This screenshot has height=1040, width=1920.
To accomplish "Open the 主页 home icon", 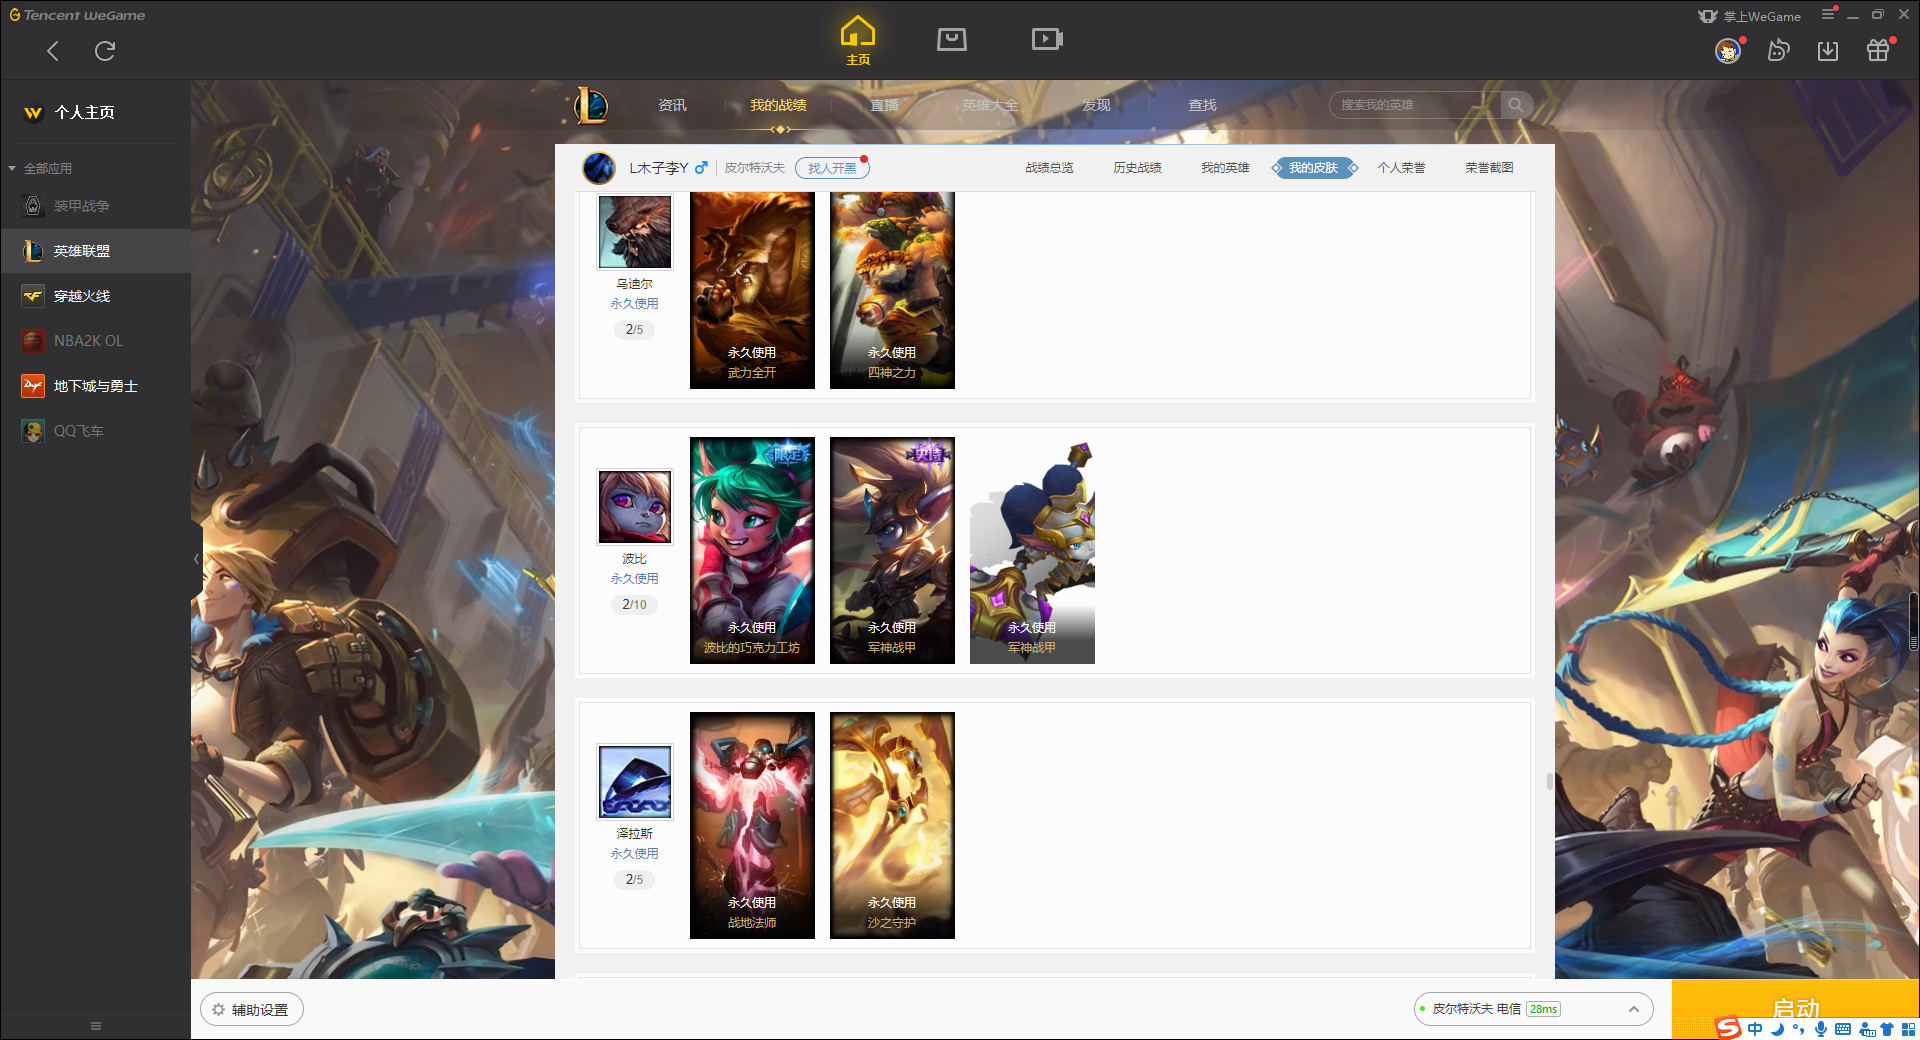I will 858,41.
